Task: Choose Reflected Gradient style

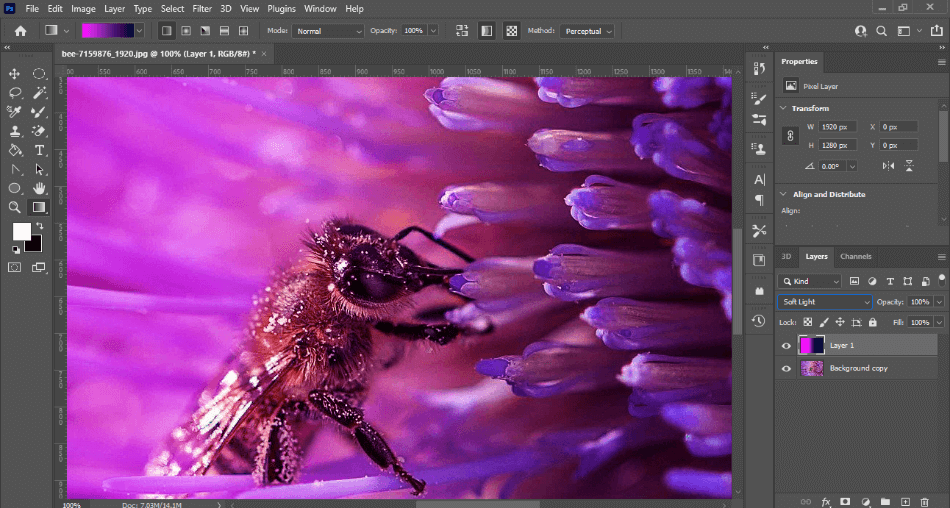Action: (x=224, y=31)
